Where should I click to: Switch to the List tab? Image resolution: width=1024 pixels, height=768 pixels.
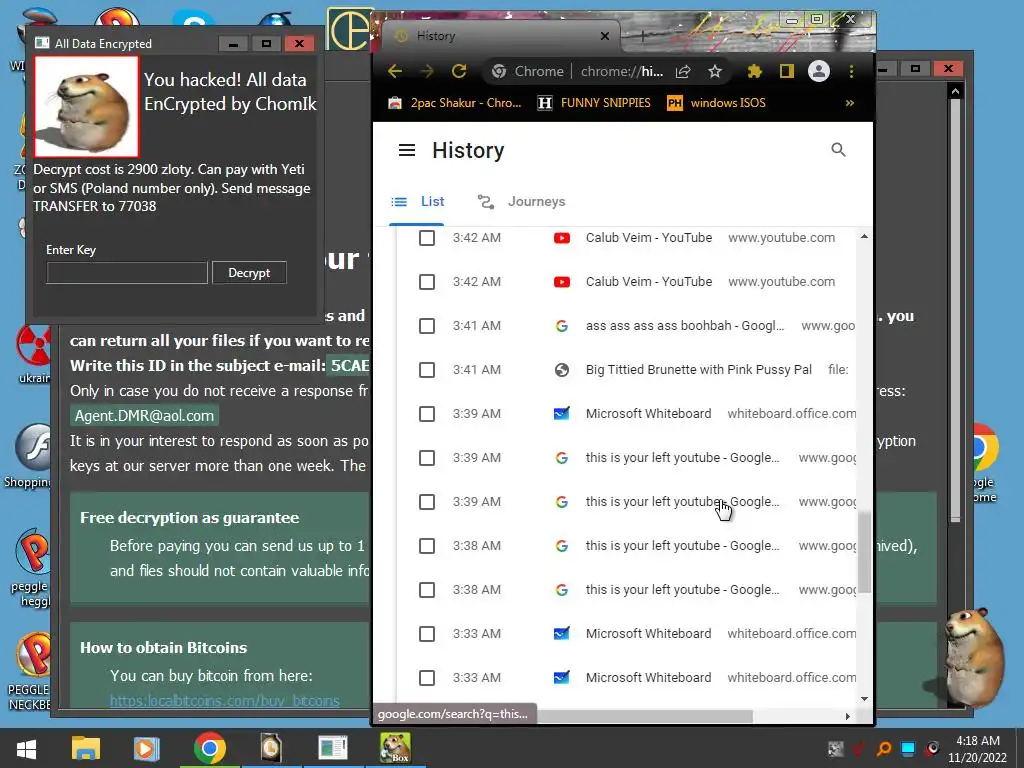(x=417, y=202)
